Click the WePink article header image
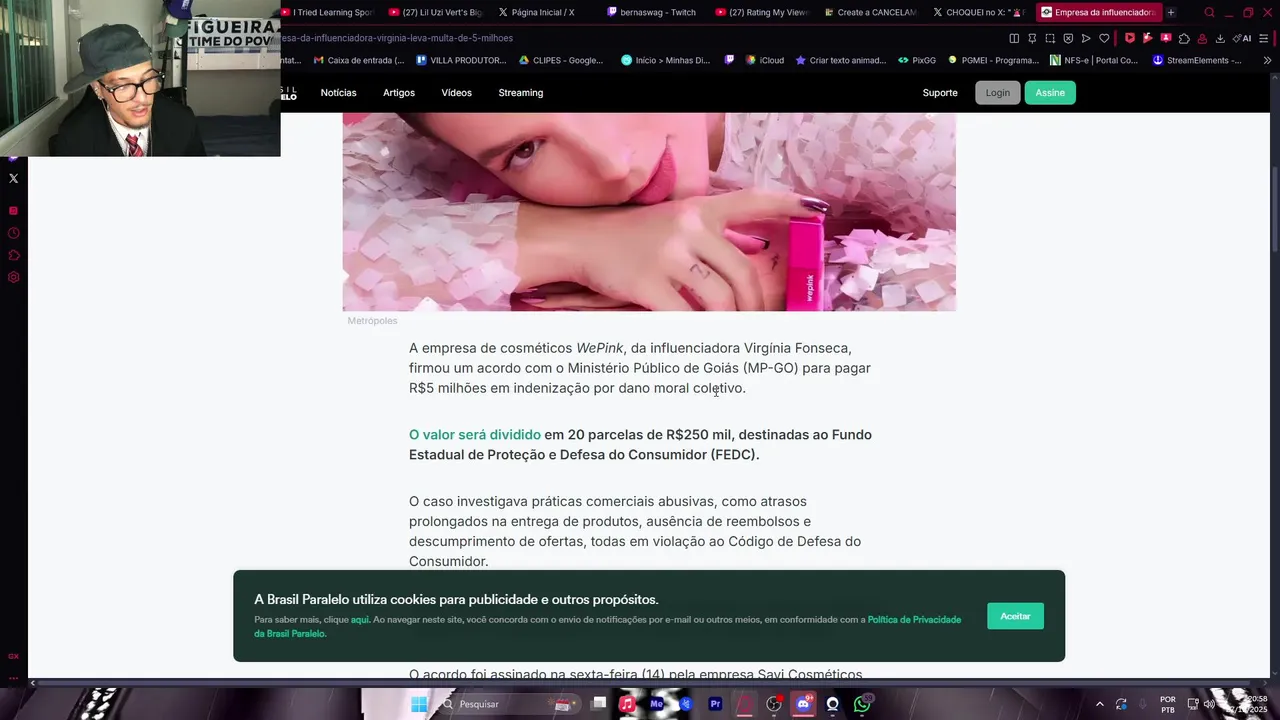 (649, 211)
